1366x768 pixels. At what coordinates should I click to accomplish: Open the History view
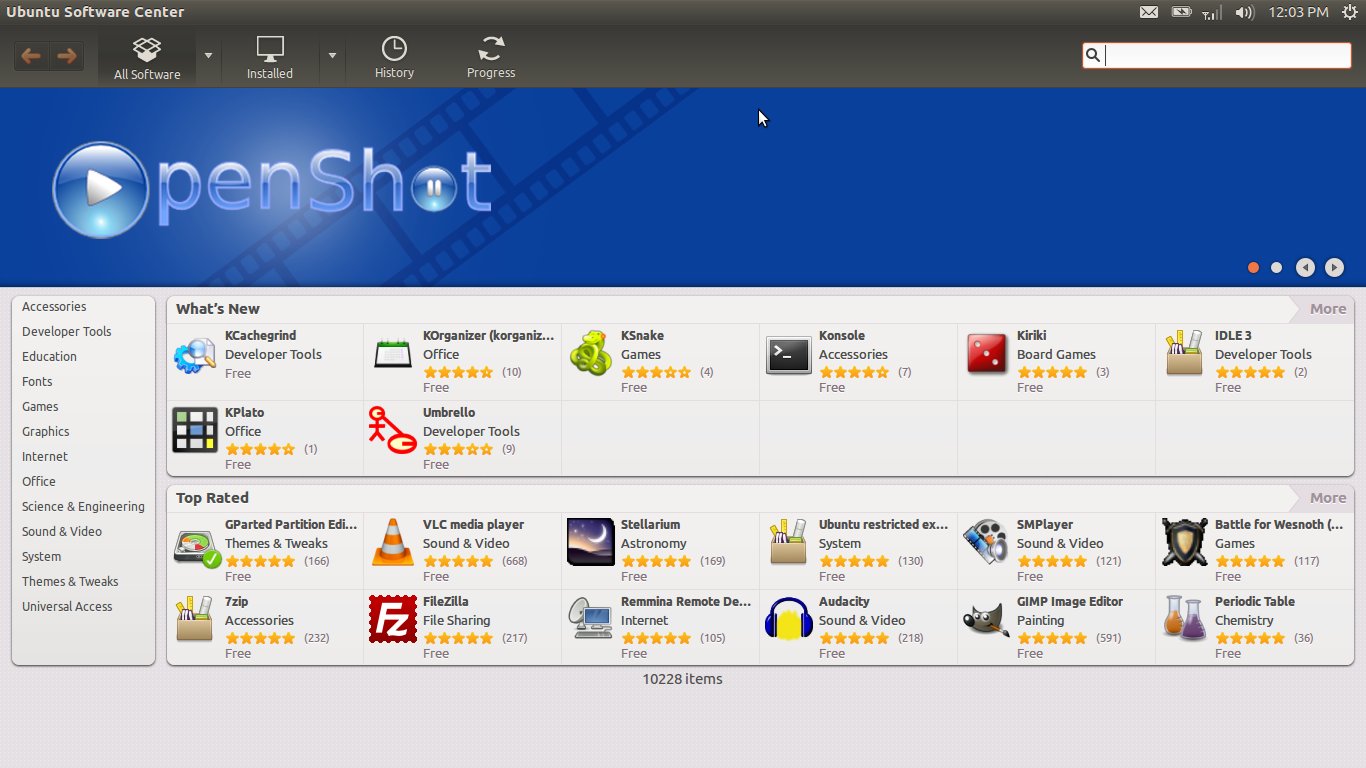tap(394, 58)
